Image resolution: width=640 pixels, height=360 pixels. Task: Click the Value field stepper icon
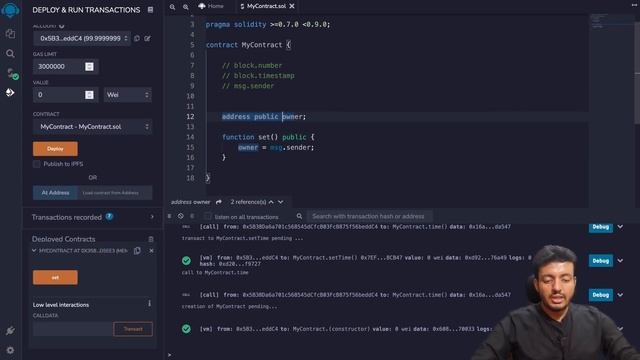click(89, 95)
